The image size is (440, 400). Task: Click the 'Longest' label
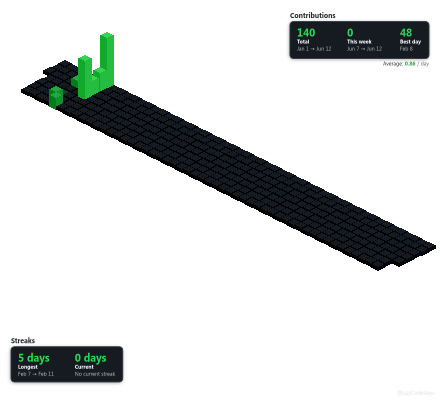point(28,367)
